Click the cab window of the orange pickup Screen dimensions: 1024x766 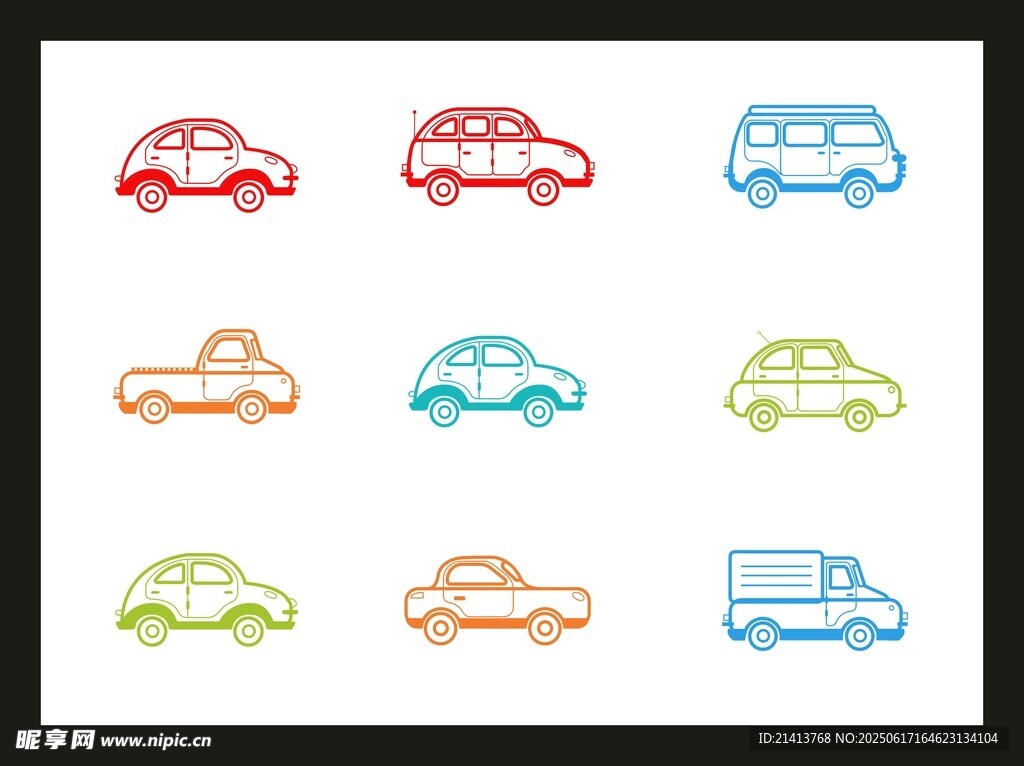tap(231, 350)
